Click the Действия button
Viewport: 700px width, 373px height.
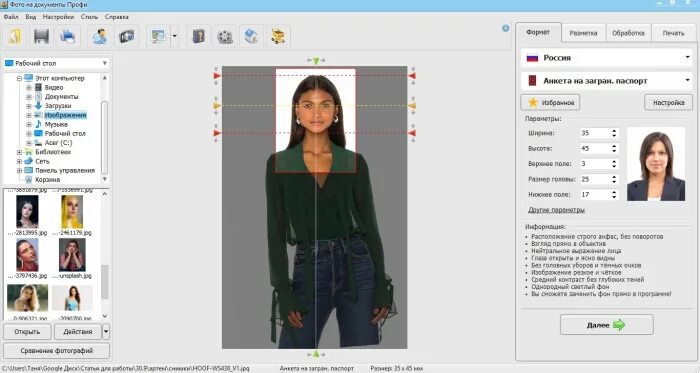78,332
